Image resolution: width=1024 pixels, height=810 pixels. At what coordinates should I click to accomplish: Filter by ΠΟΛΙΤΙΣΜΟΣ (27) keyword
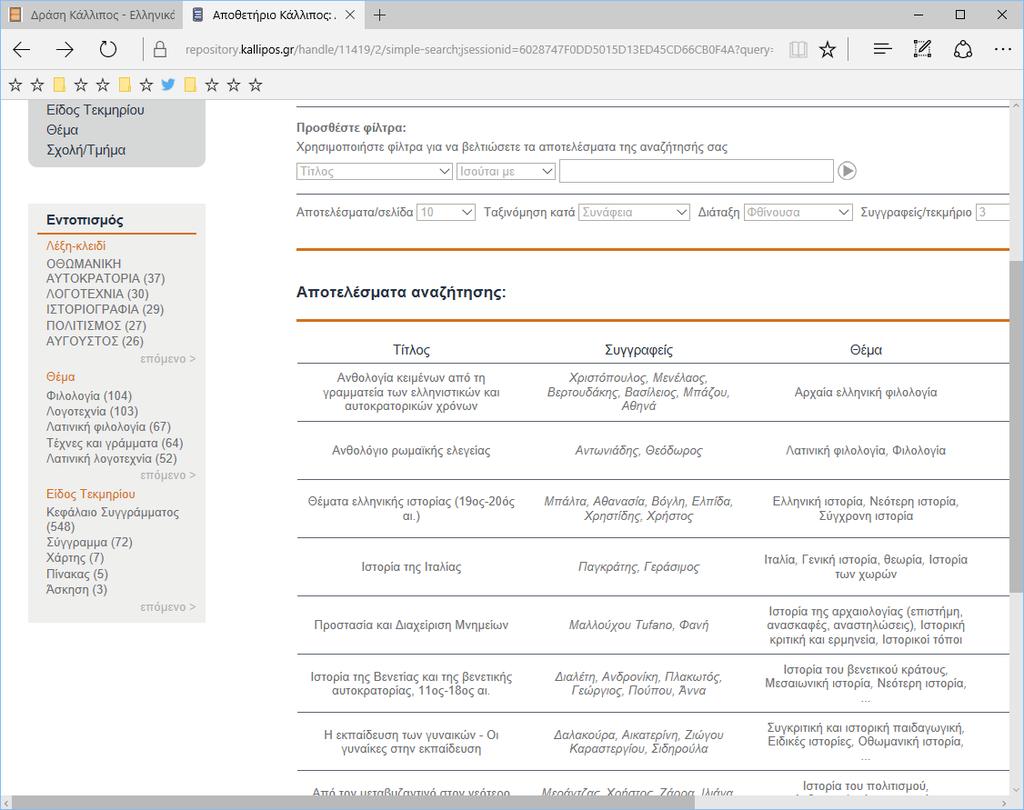(96, 325)
